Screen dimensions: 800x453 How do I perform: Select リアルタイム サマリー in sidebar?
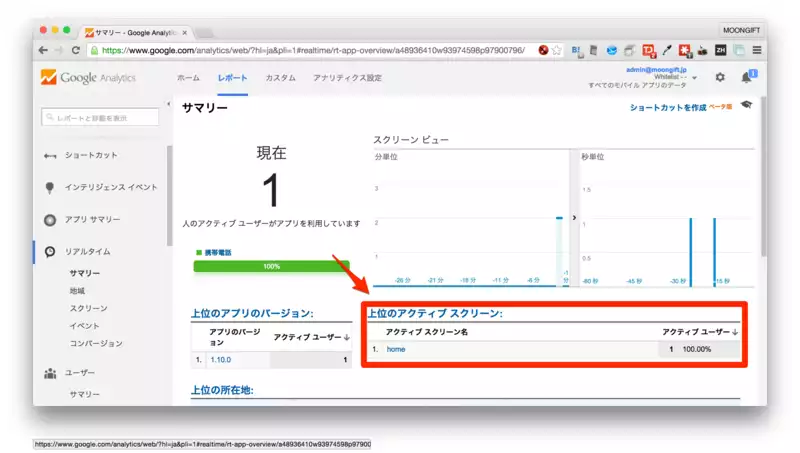[x=85, y=273]
